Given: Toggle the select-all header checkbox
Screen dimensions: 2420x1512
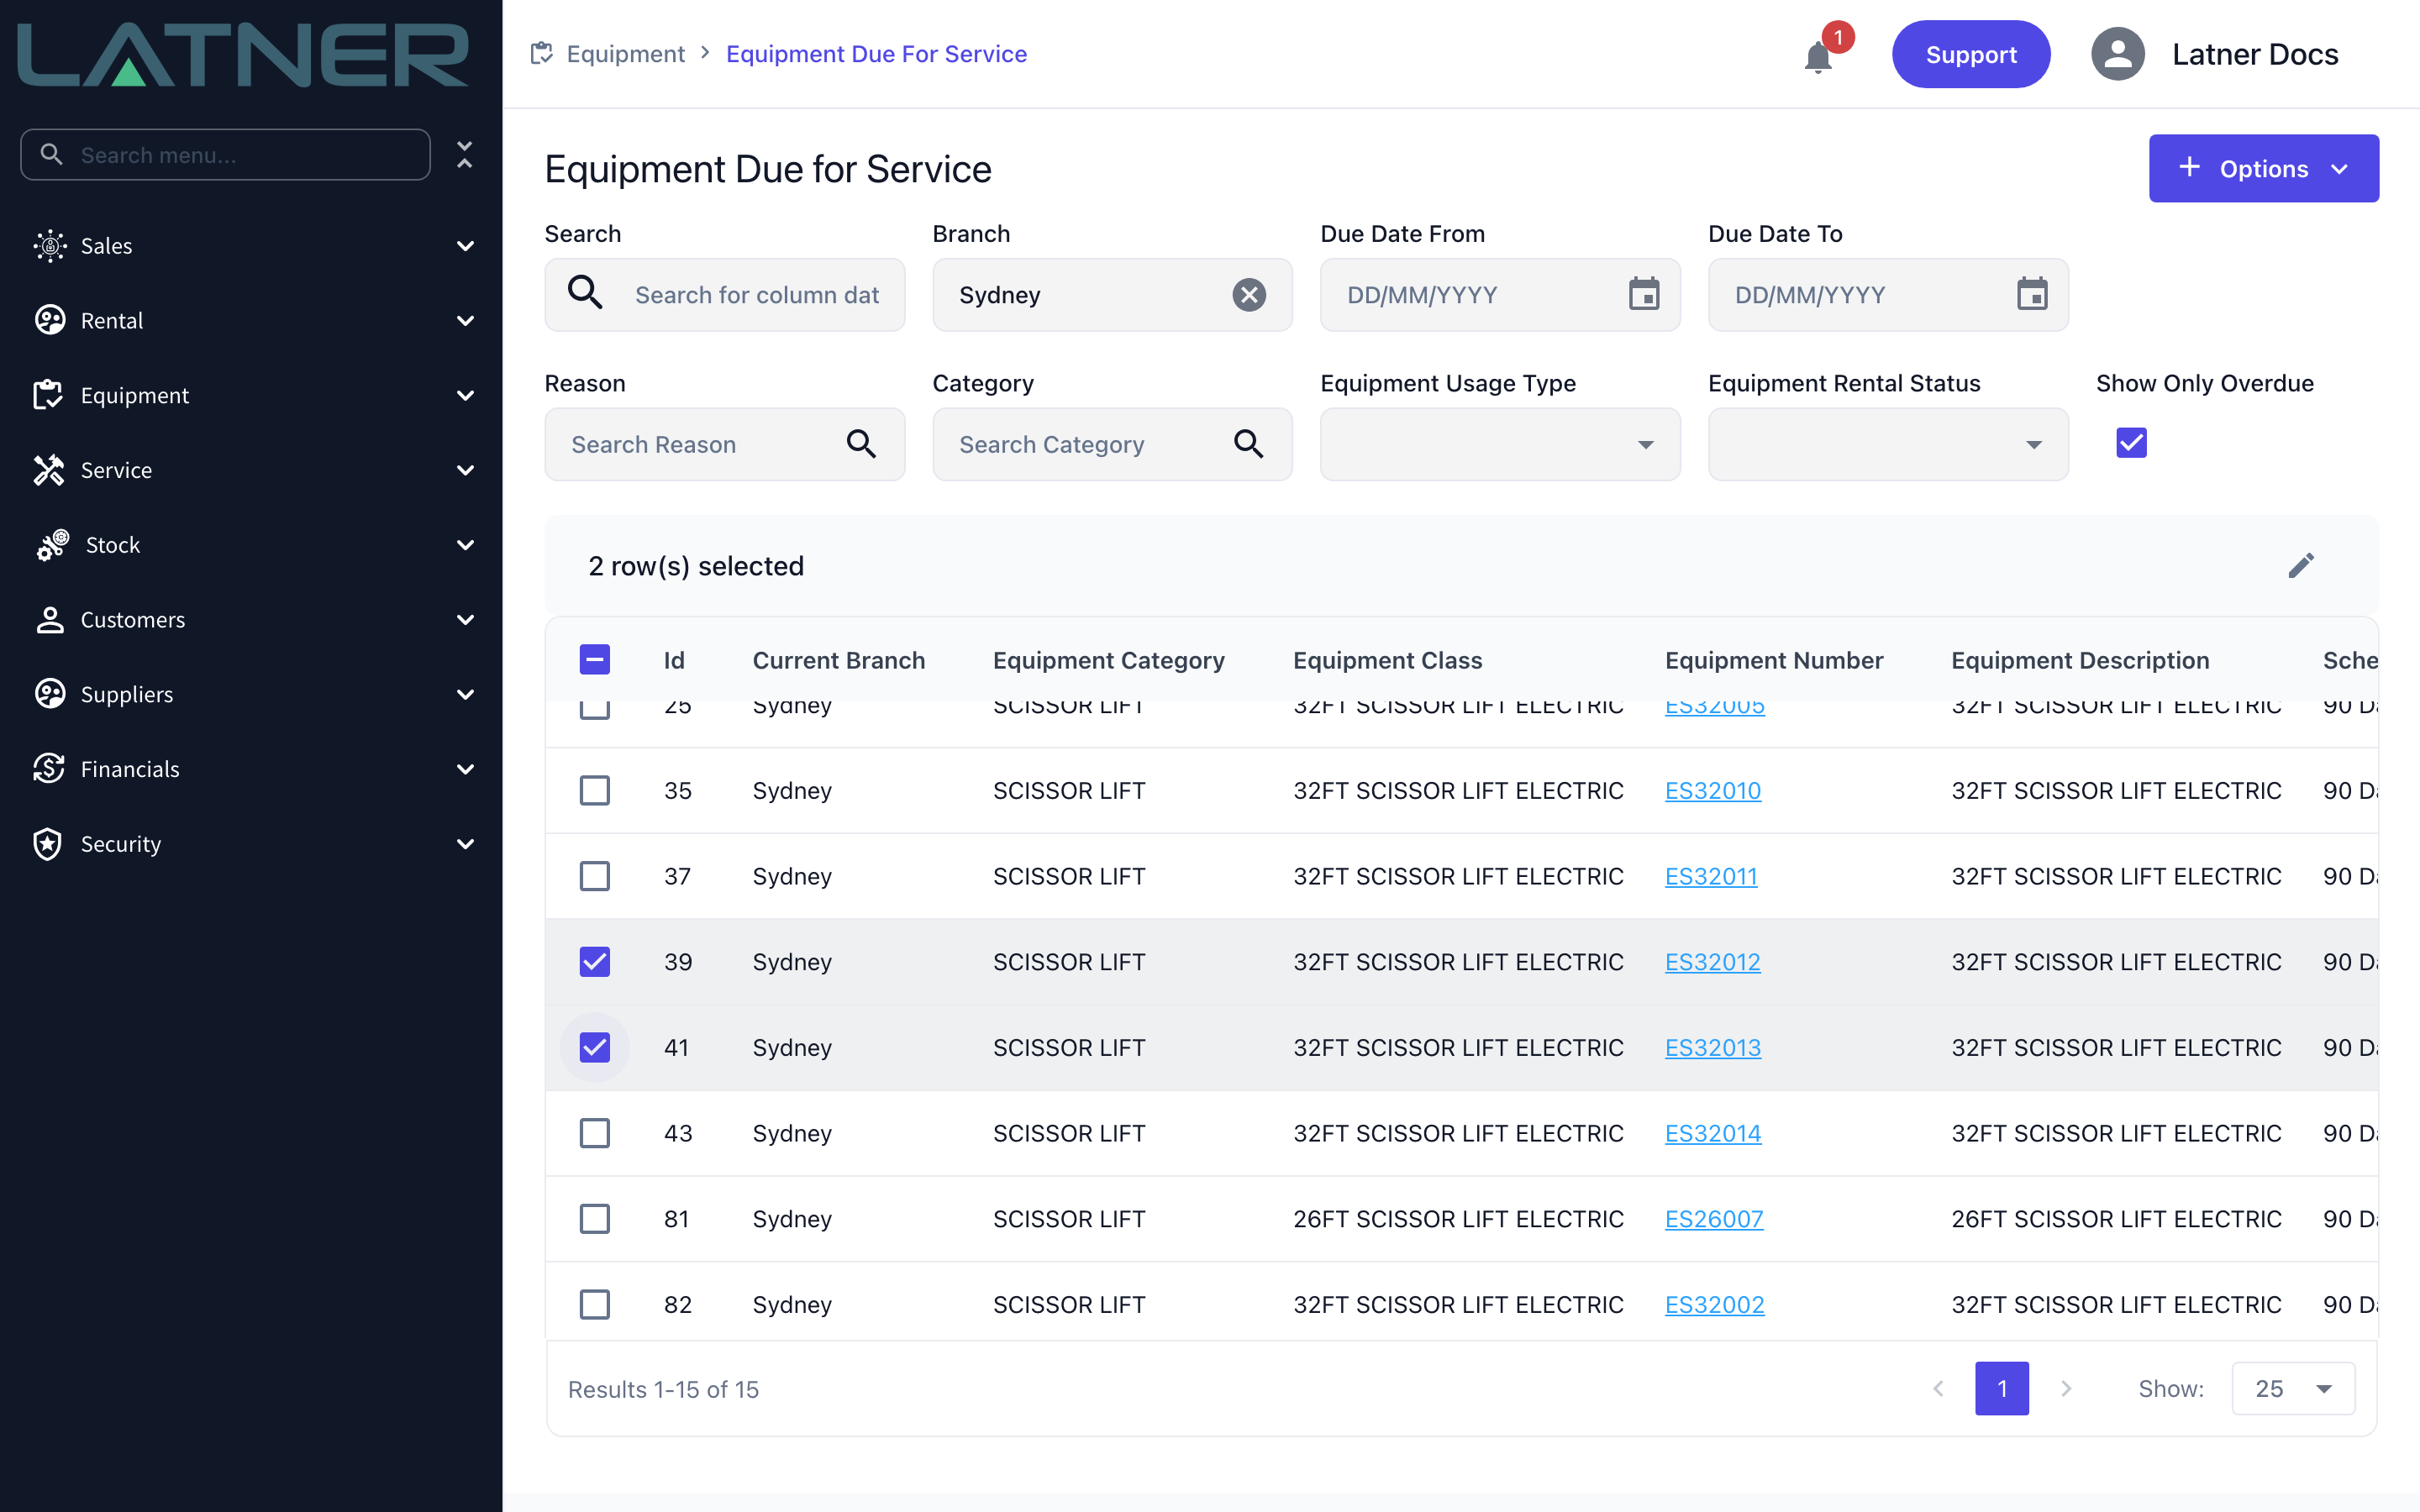Looking at the screenshot, I should coord(595,660).
